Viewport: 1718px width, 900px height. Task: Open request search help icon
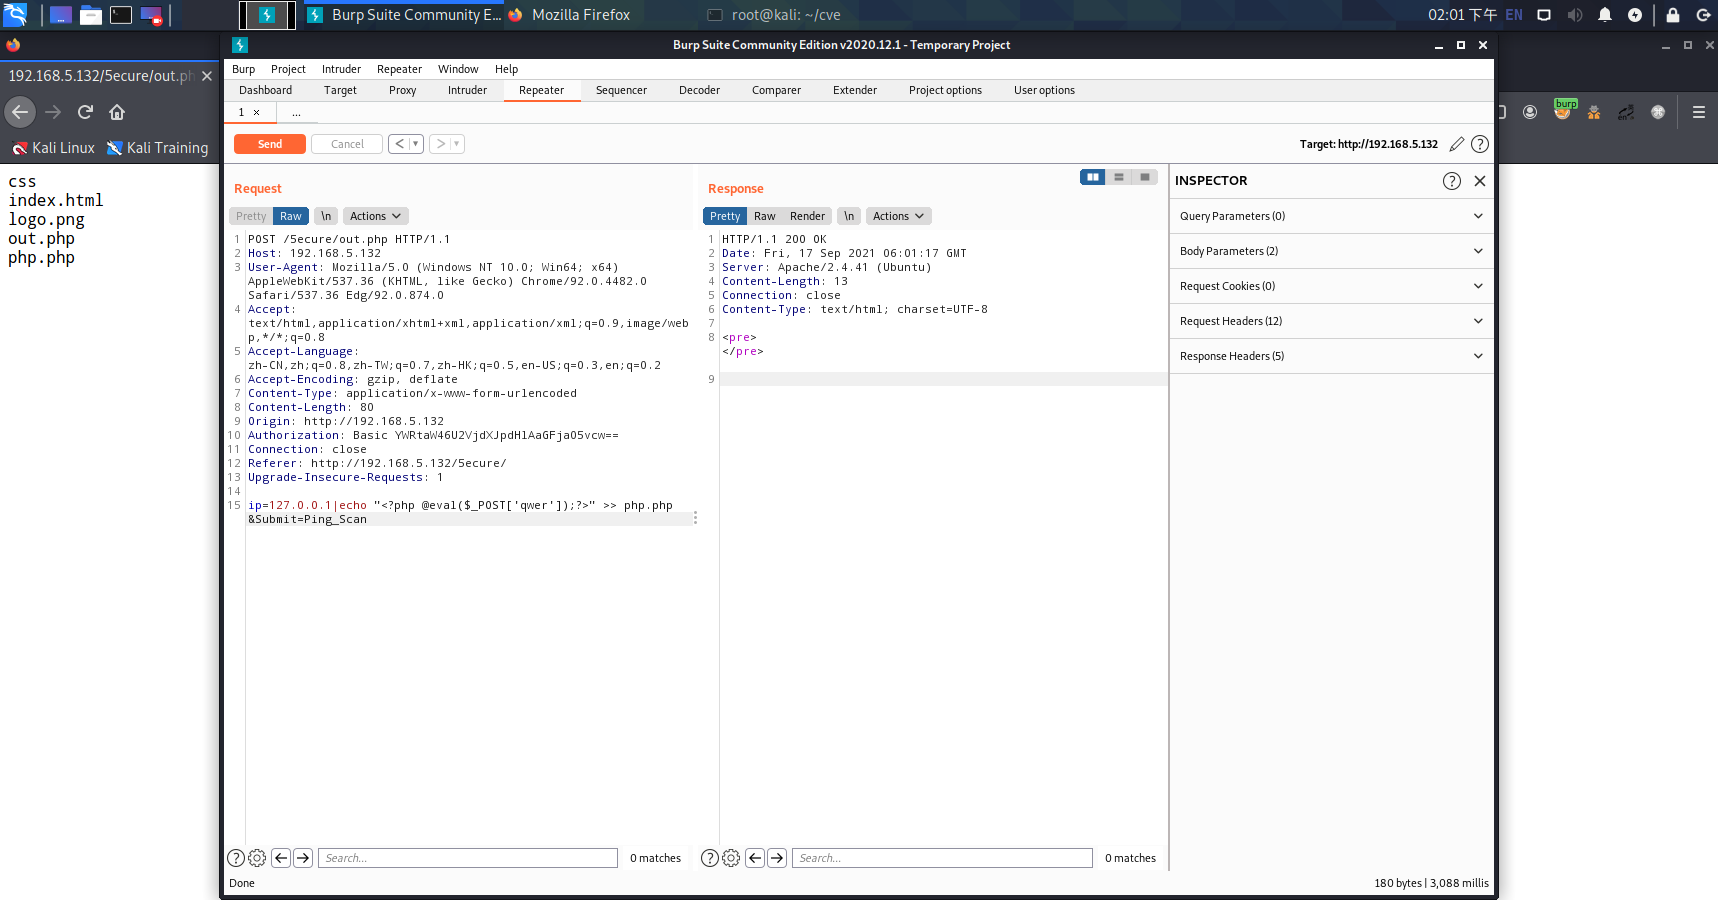click(236, 858)
